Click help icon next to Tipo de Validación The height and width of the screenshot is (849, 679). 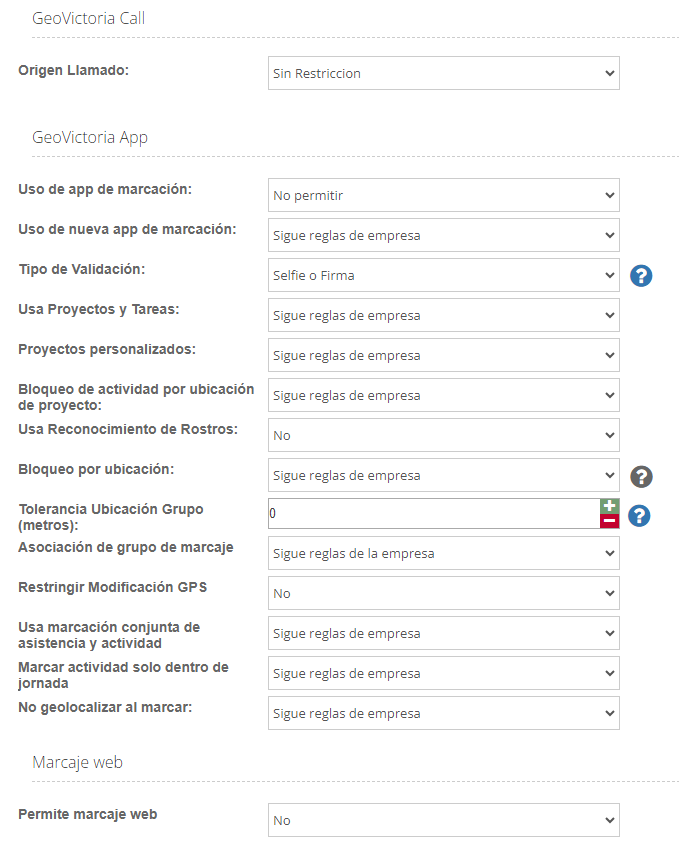tap(641, 276)
